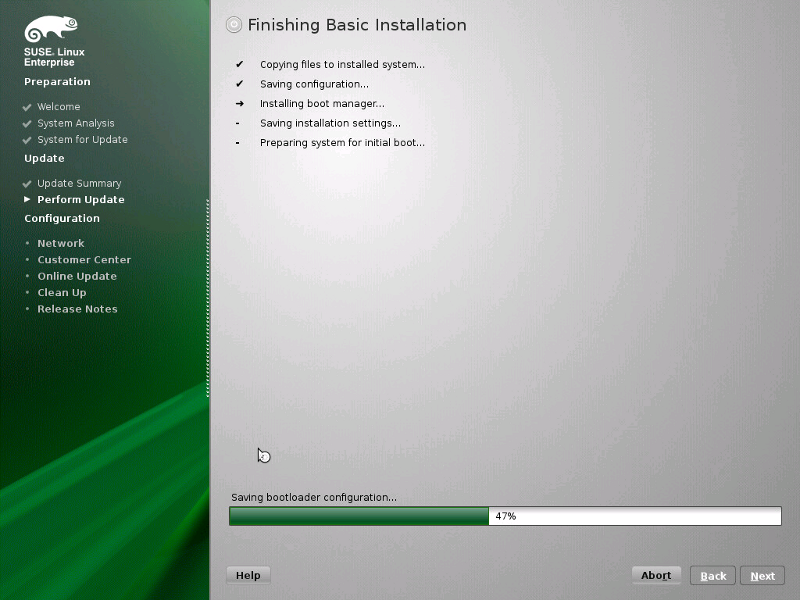Click the disc icon beside the installation title
The height and width of the screenshot is (600, 800).
click(234, 25)
